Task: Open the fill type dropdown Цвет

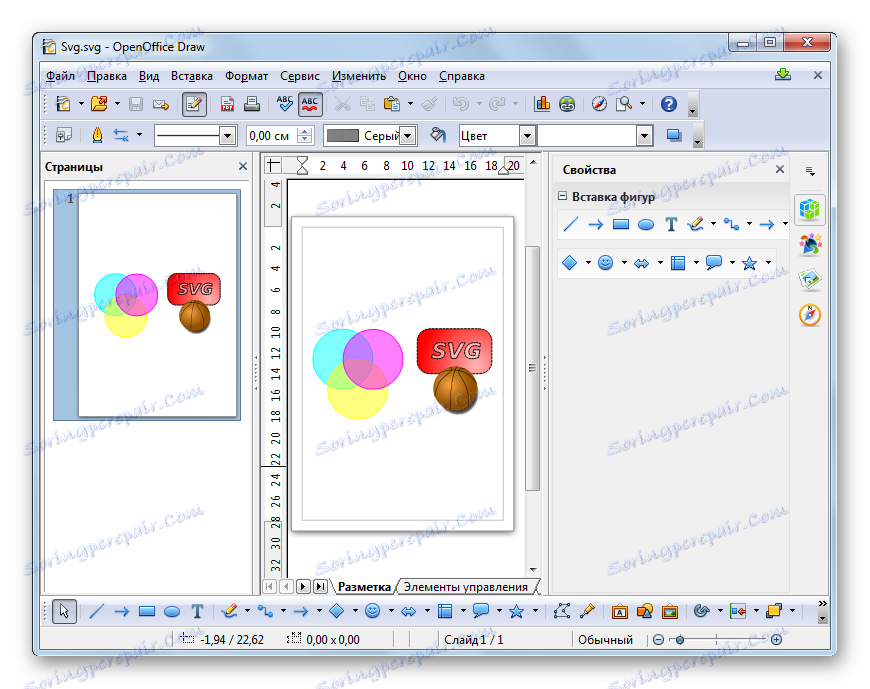Action: pos(527,135)
